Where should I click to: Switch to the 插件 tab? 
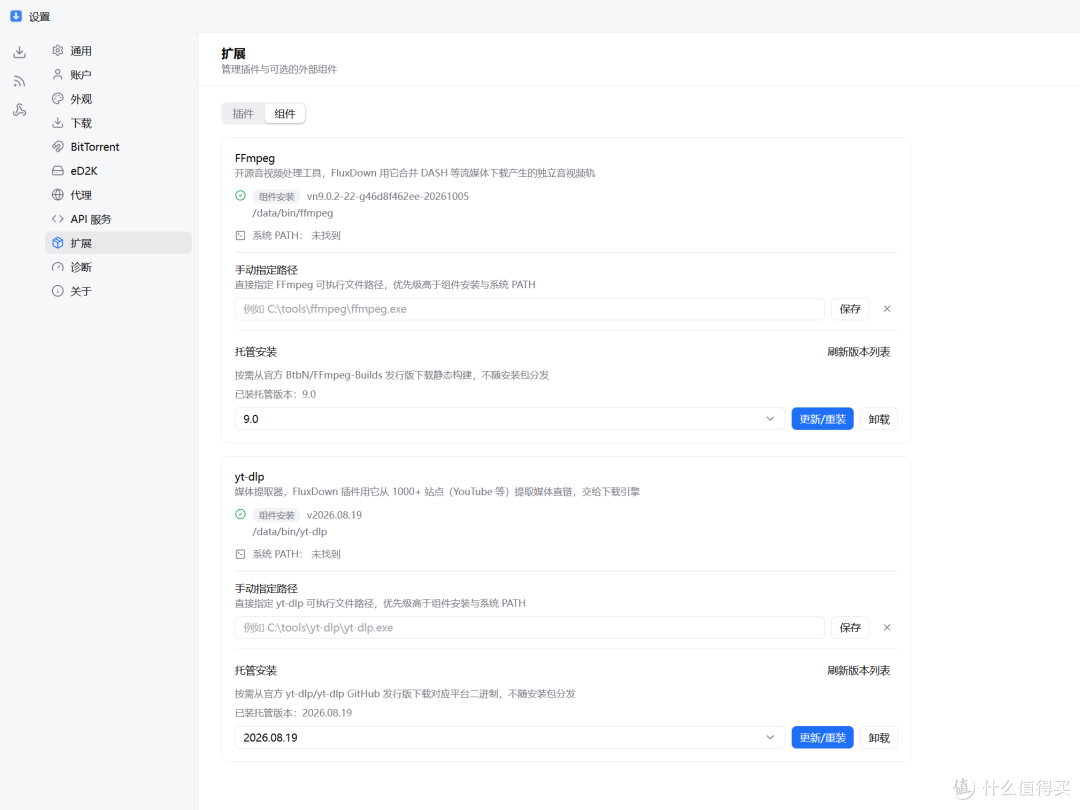coord(243,114)
